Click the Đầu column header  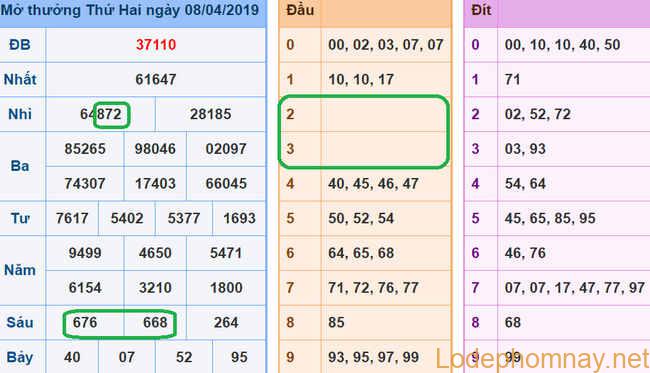coord(300,10)
